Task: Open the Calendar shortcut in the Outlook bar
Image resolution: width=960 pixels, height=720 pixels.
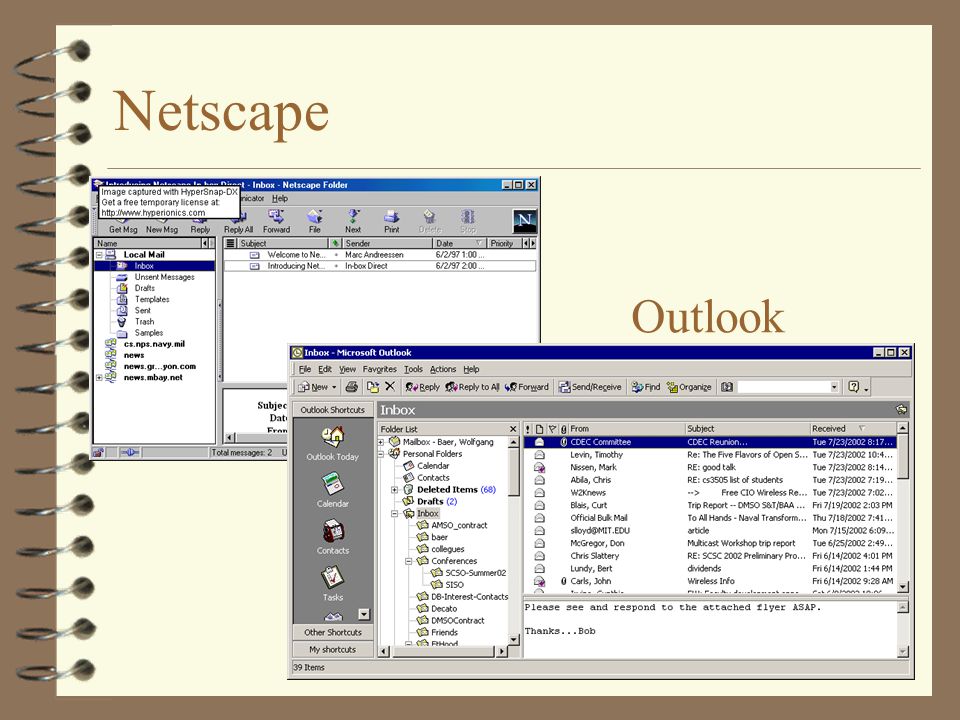Action: click(332, 484)
